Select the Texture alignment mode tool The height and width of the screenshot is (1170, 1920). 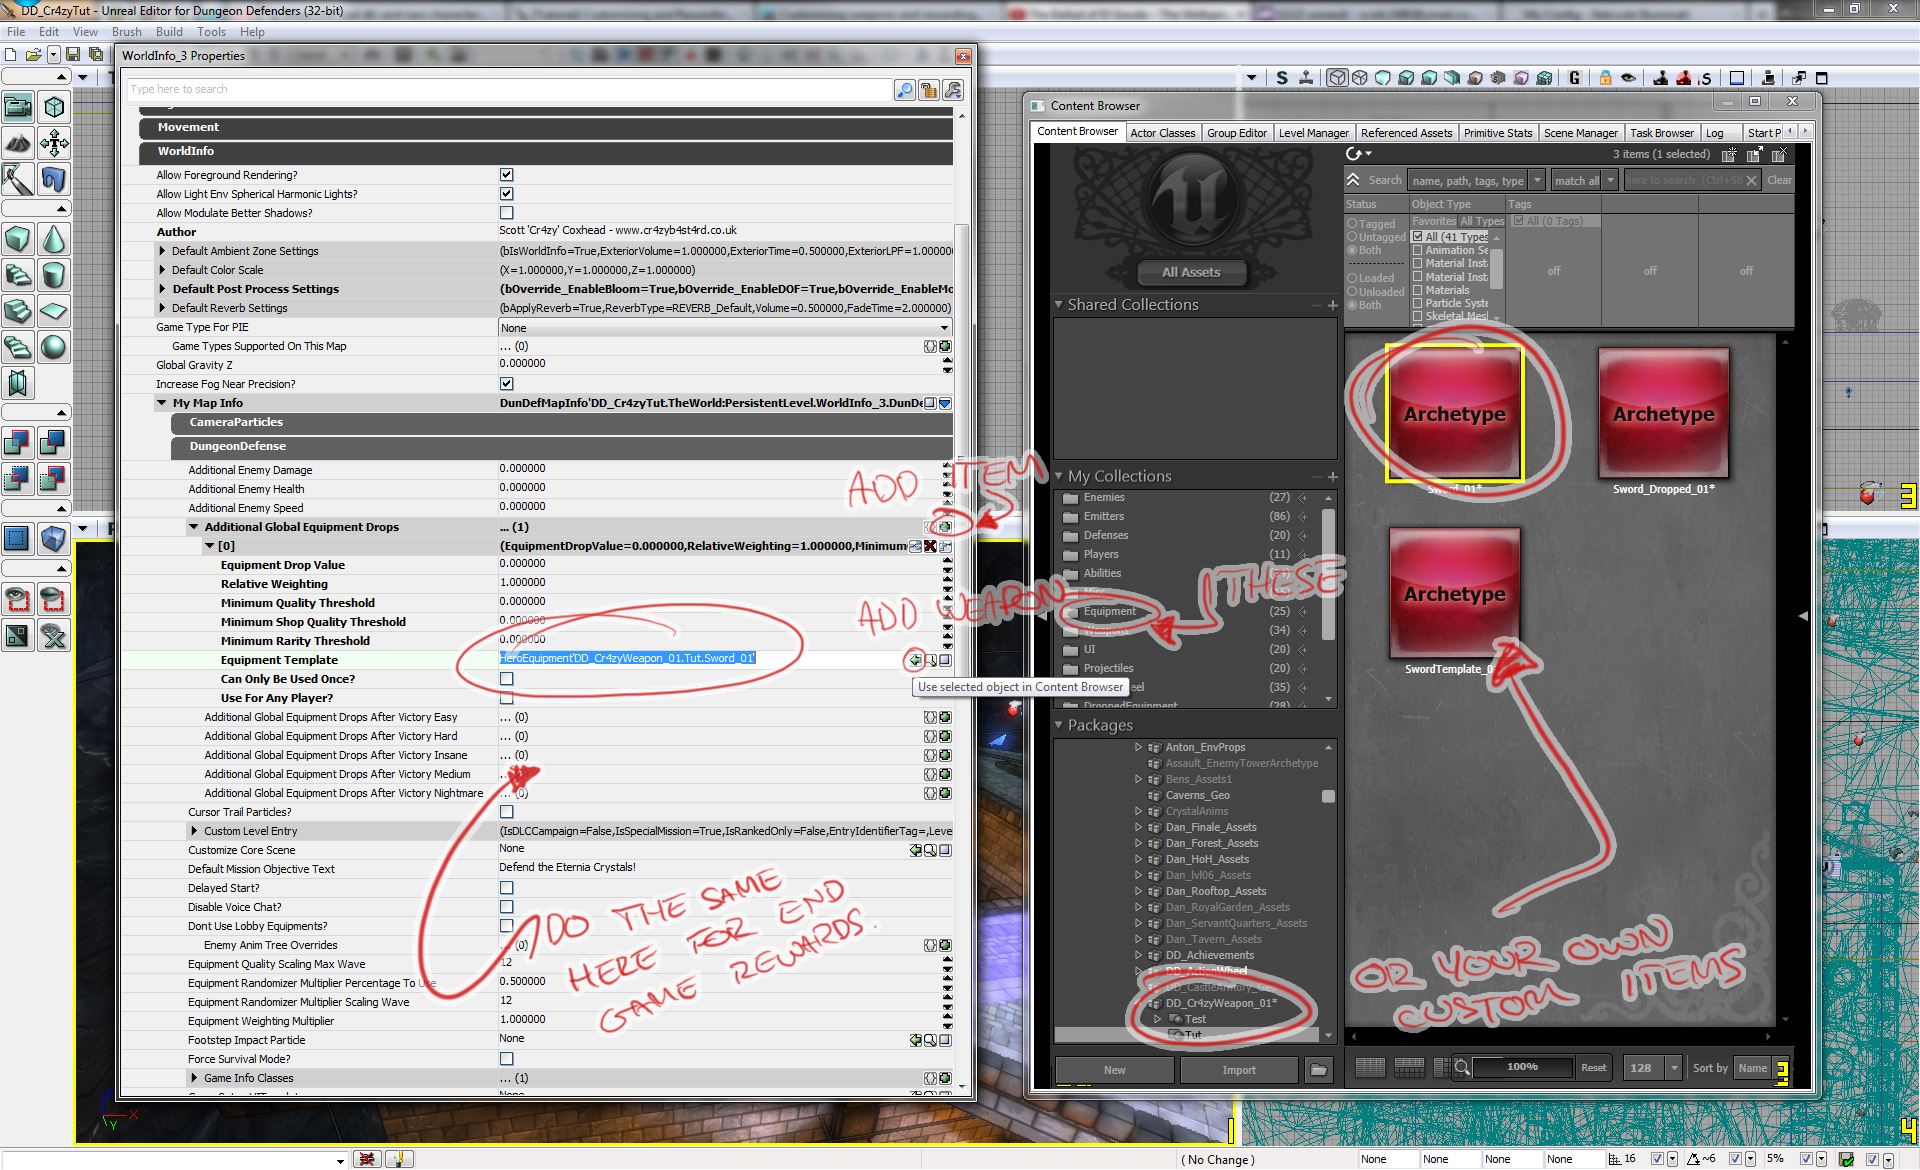(x=54, y=143)
